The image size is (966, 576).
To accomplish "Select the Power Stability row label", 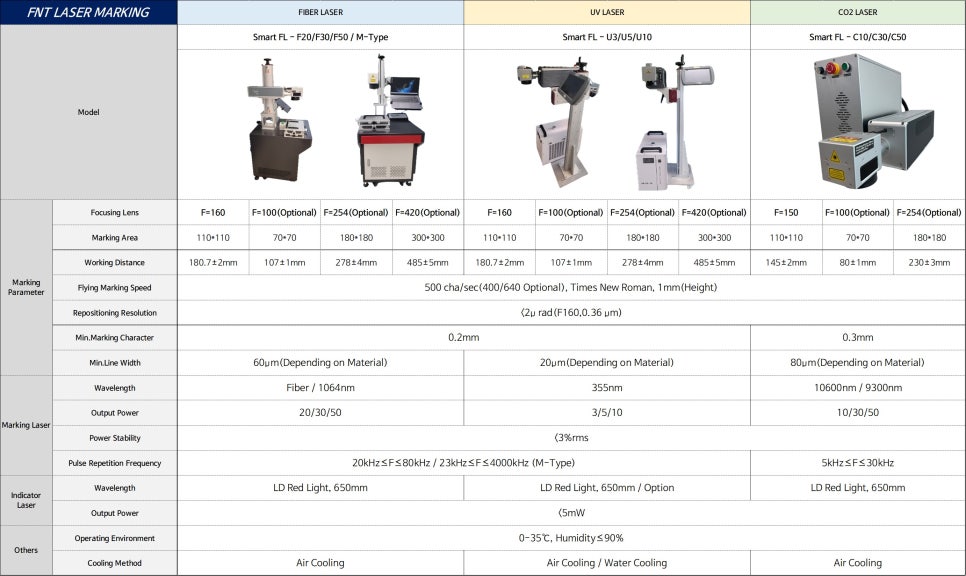I will [x=115, y=438].
